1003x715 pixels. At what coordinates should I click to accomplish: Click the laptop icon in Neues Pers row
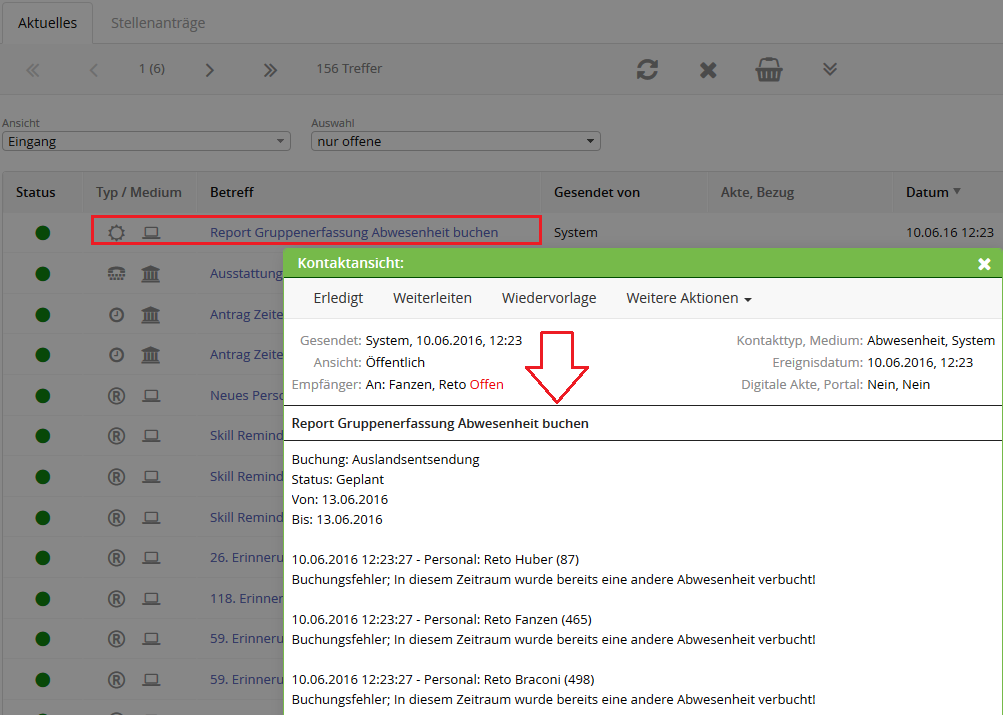pos(151,396)
